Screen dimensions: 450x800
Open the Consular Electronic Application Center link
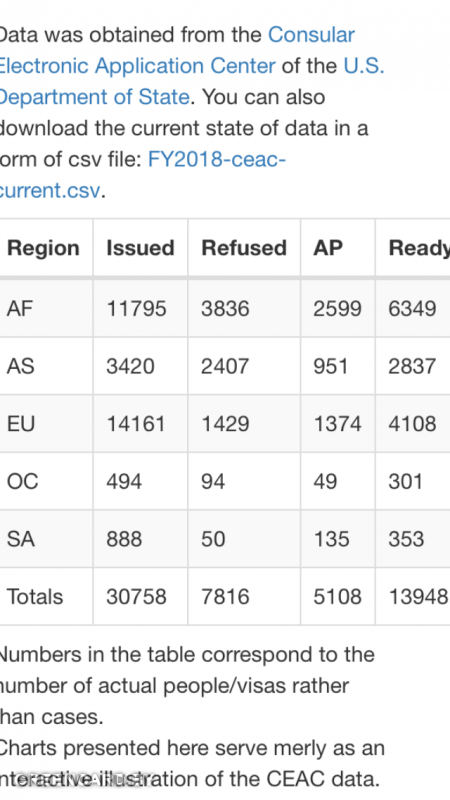point(138,66)
